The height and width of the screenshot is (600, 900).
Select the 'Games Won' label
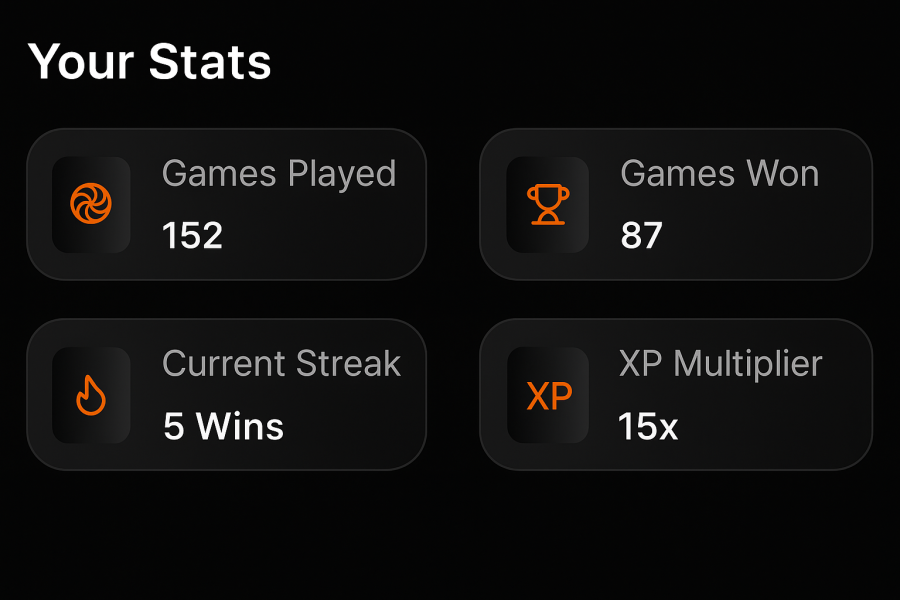719,174
